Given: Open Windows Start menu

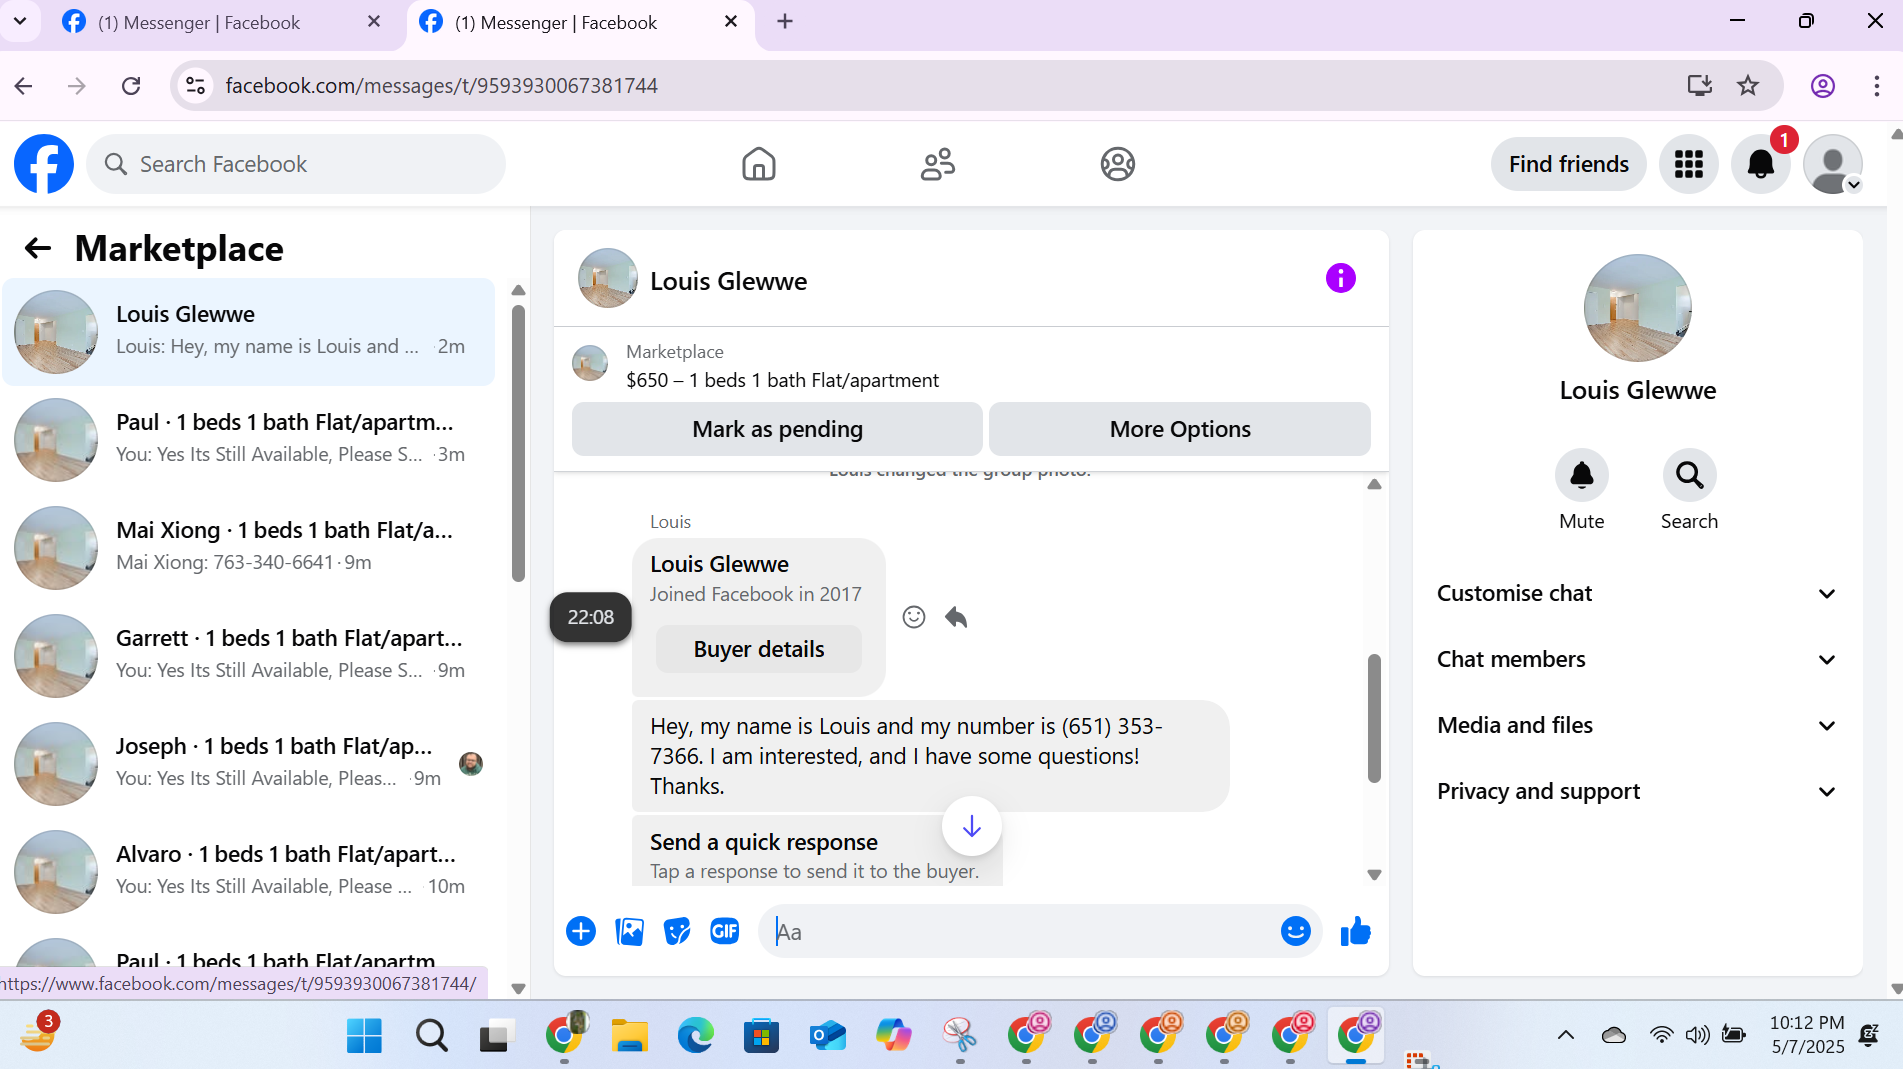Looking at the screenshot, I should coord(364,1036).
